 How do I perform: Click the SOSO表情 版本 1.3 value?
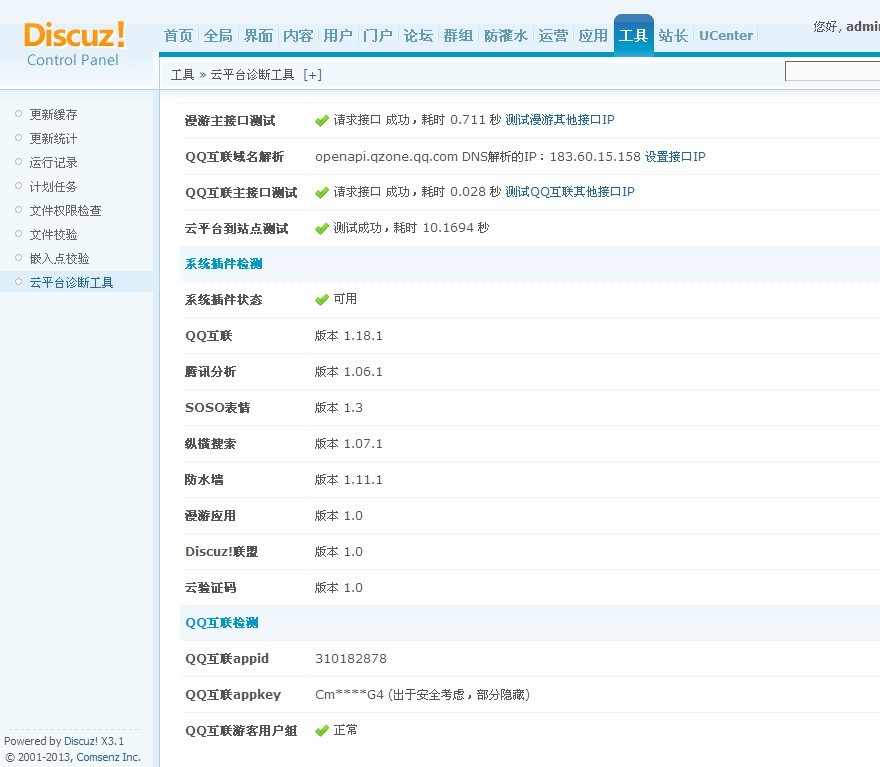(x=338, y=407)
